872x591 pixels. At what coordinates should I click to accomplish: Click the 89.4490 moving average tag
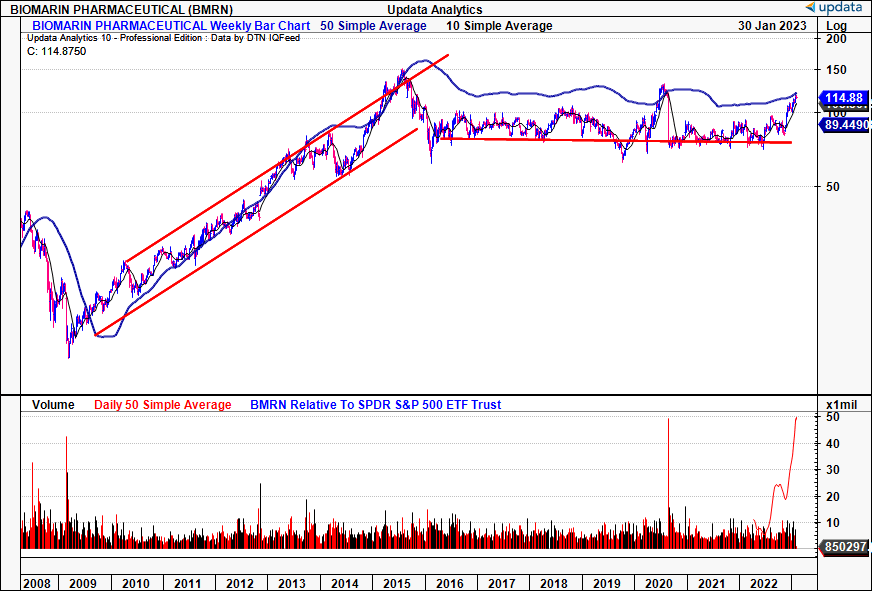tap(845, 125)
